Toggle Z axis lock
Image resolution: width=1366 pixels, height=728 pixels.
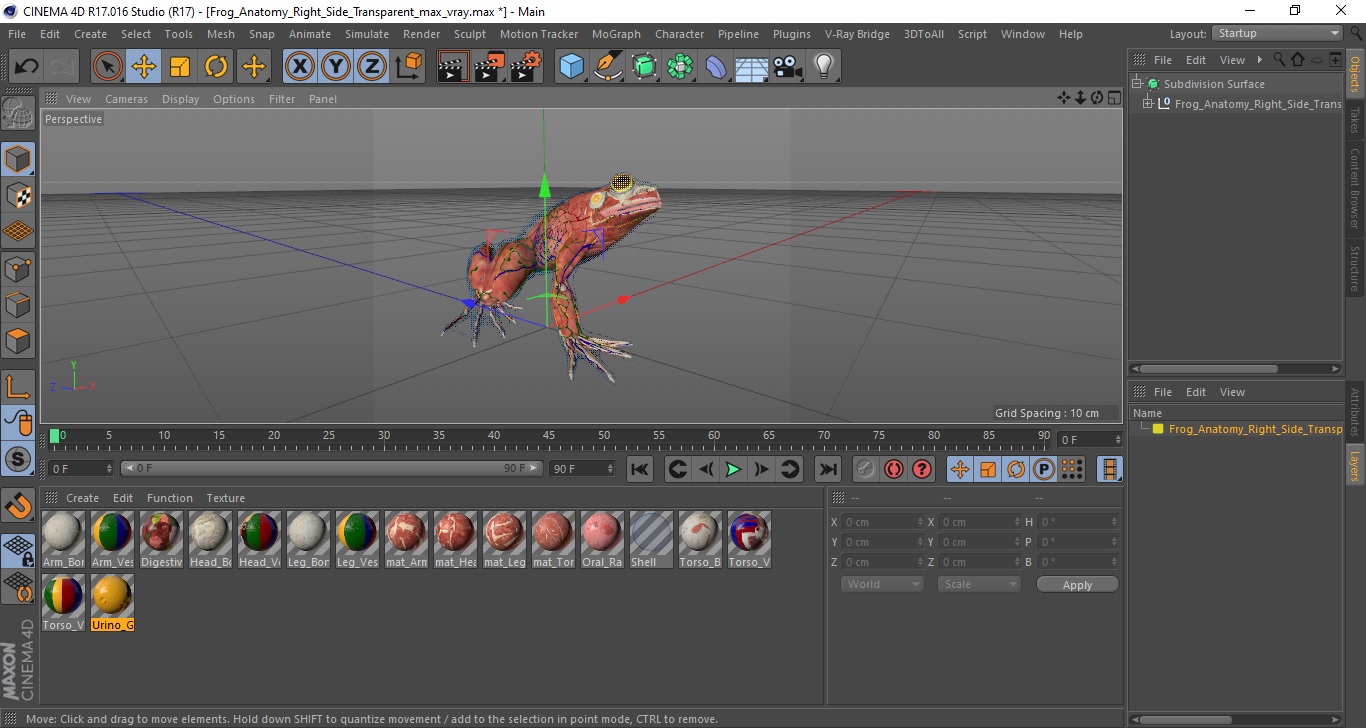click(372, 67)
